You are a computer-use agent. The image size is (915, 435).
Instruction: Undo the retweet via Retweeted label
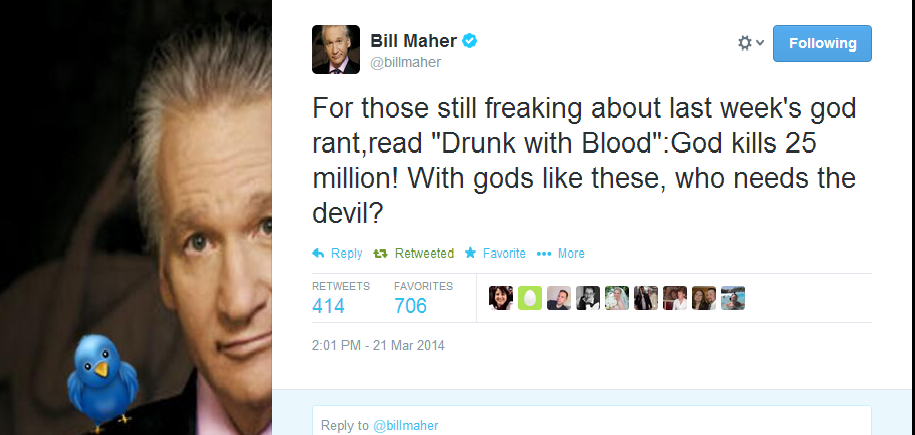(x=424, y=253)
